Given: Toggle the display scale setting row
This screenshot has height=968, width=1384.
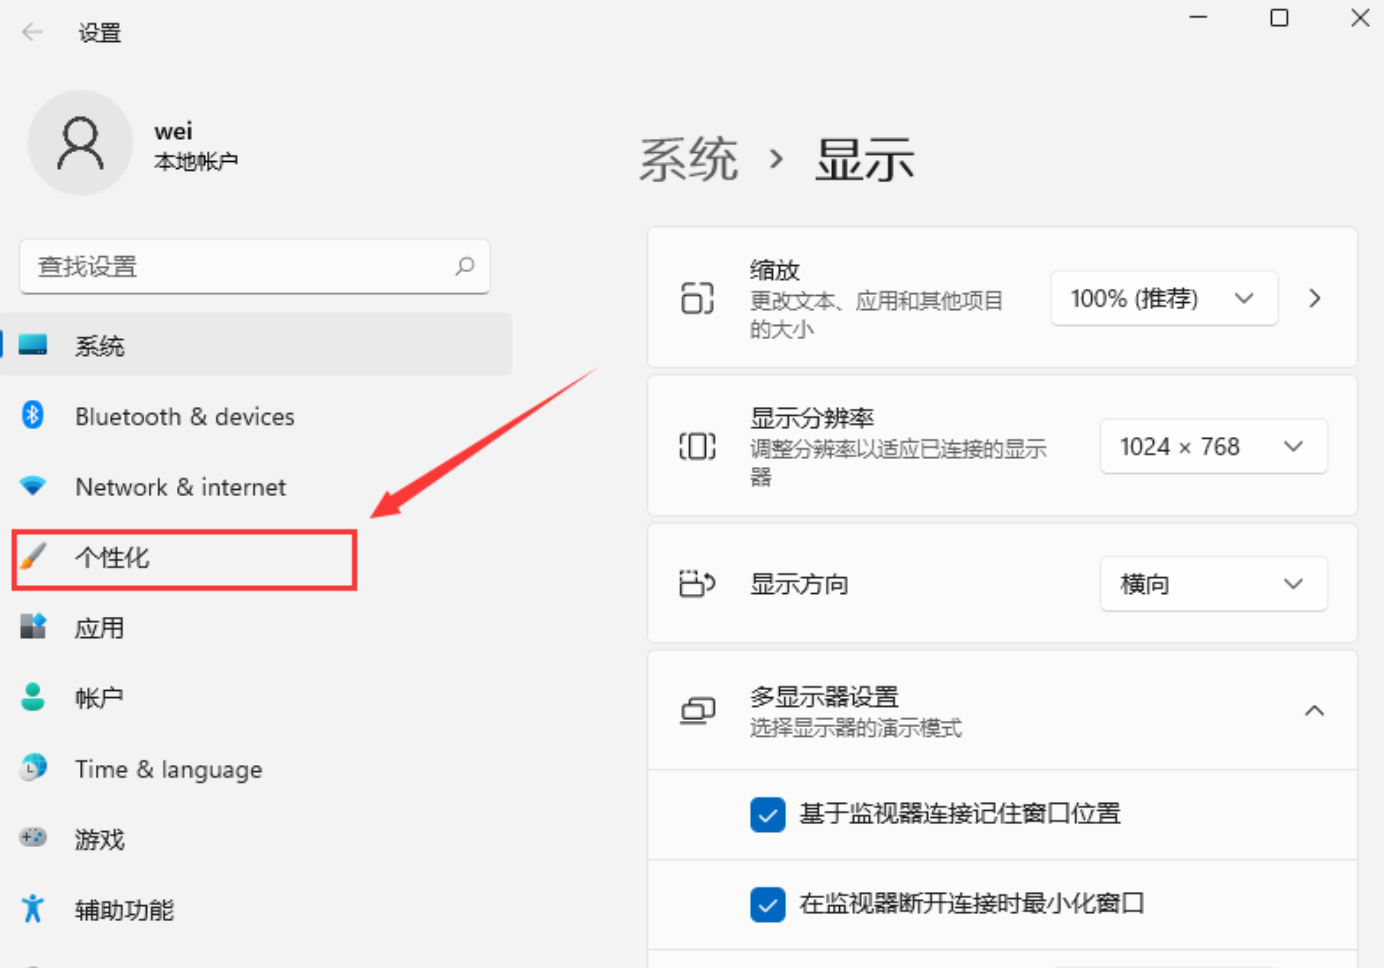Looking at the screenshot, I should [1314, 298].
